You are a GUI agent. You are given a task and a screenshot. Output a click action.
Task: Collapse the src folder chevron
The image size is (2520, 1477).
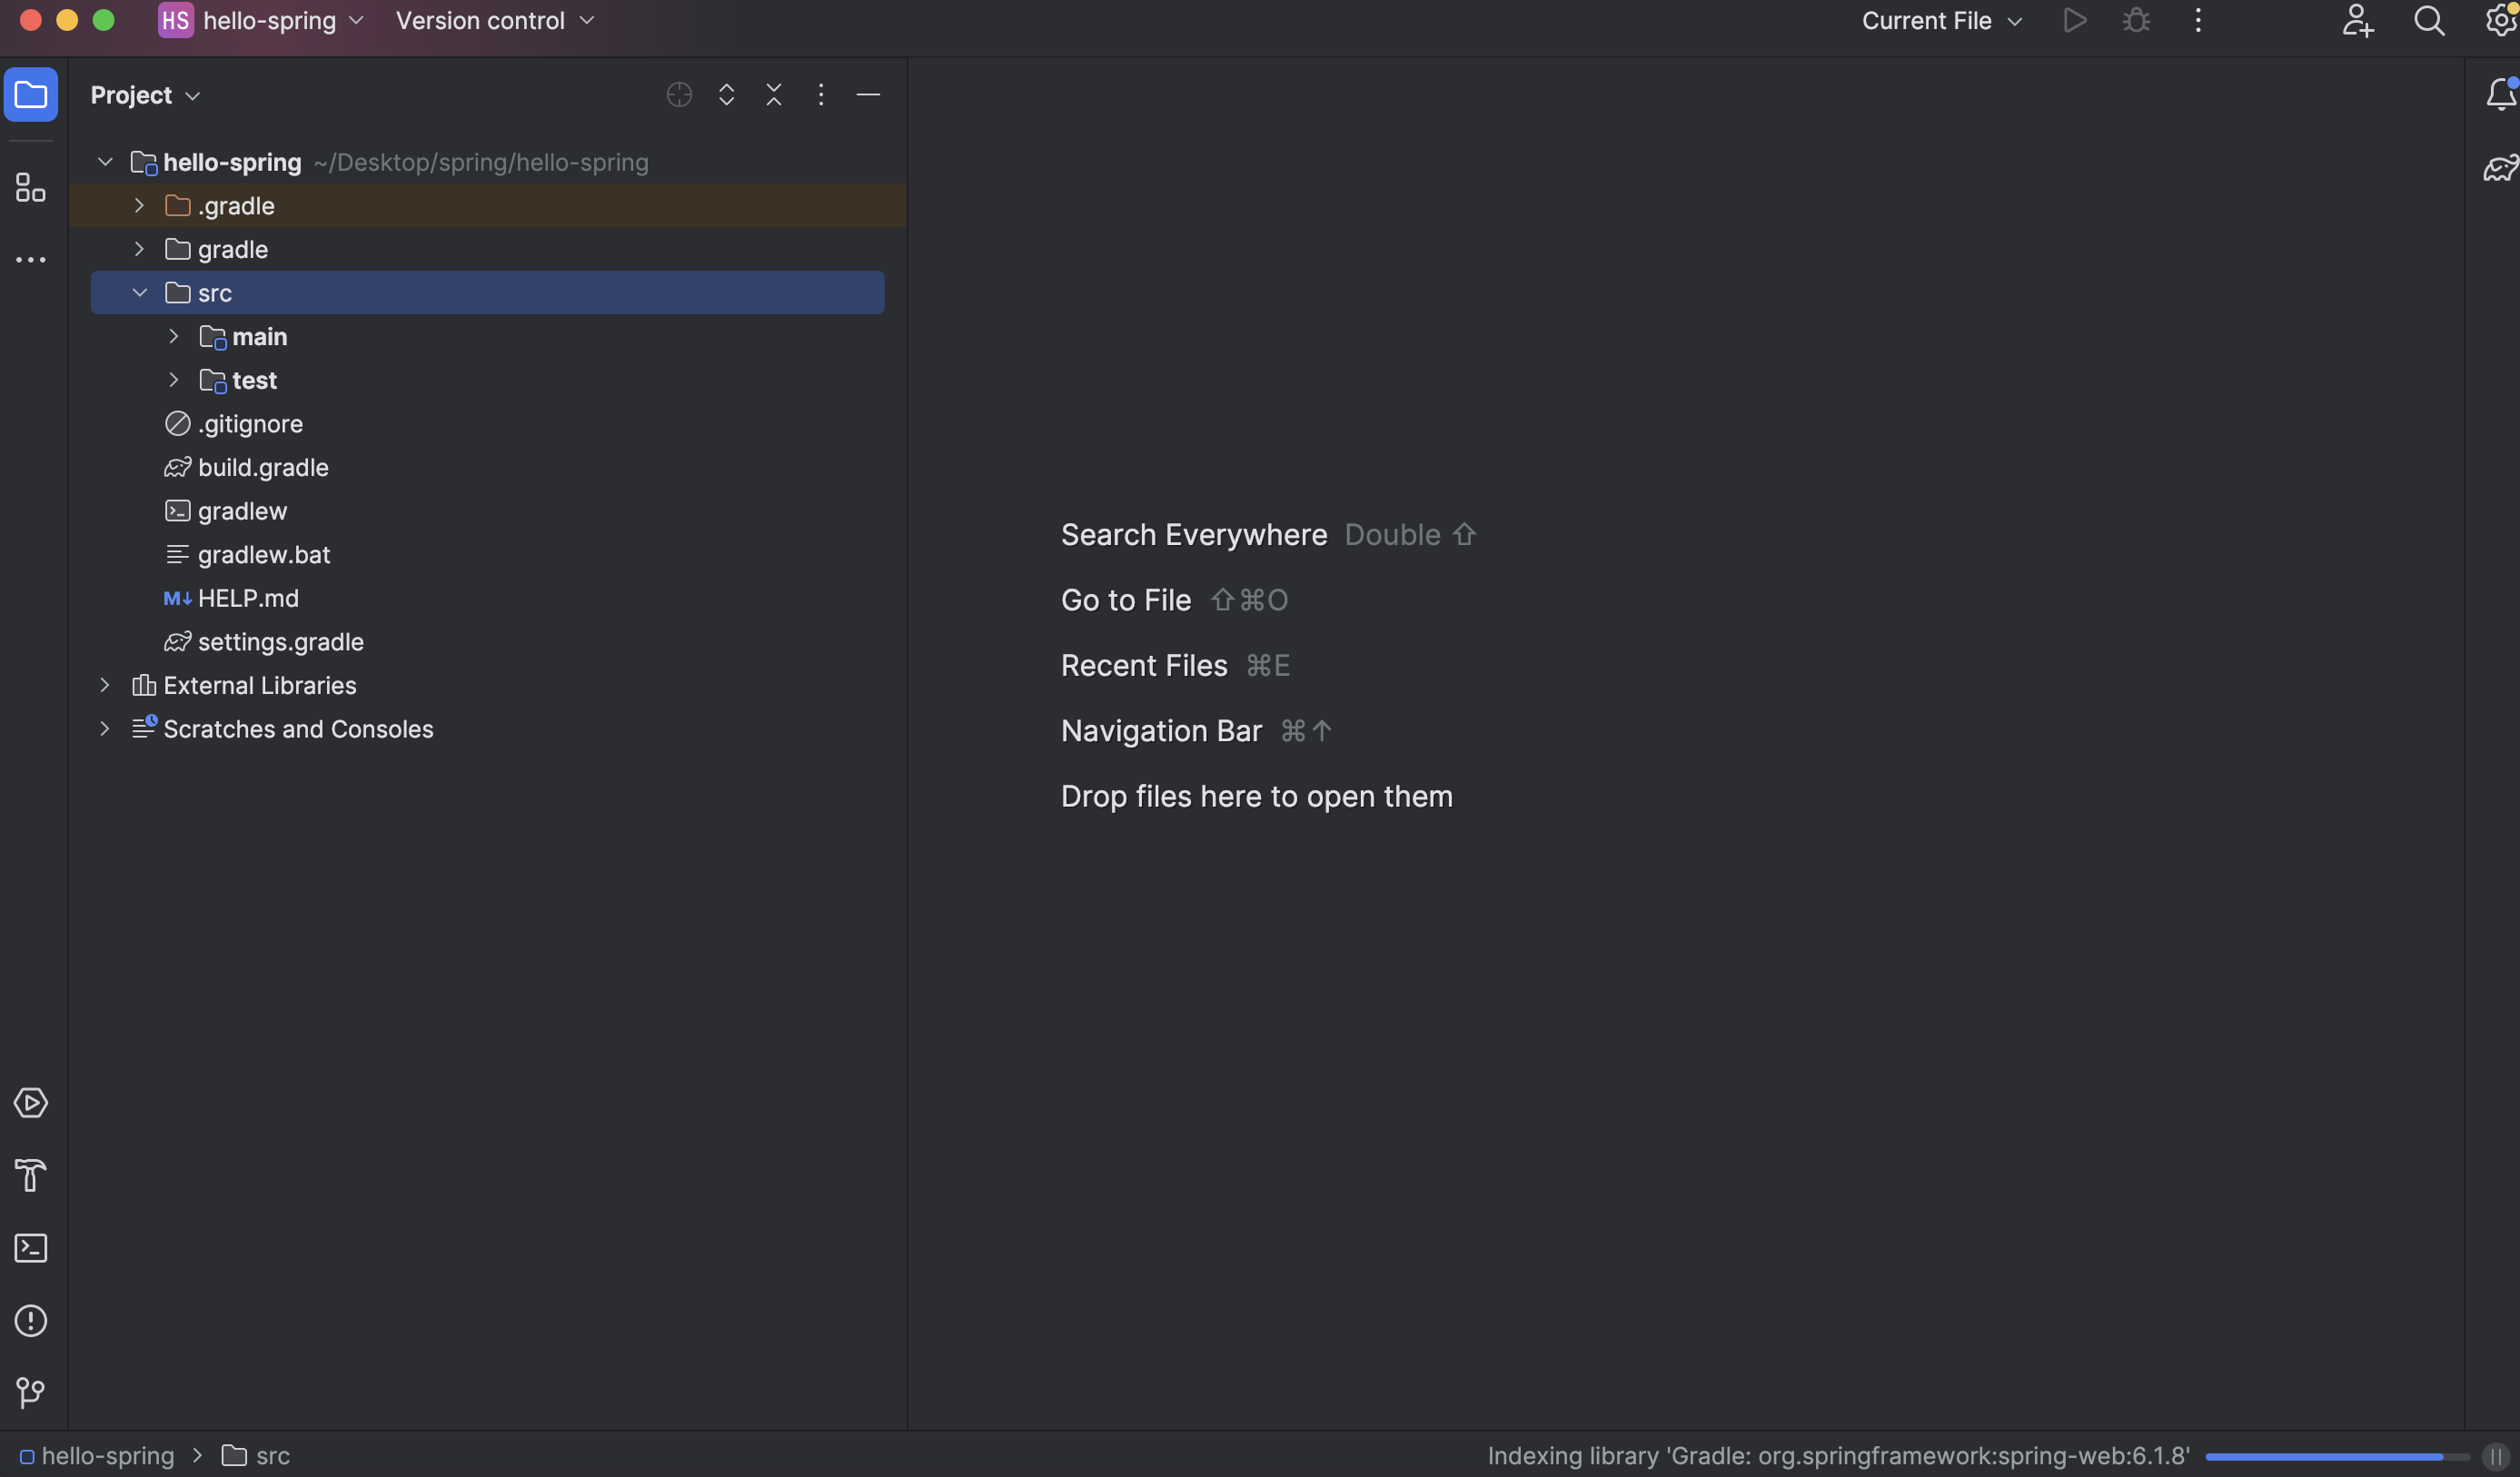[140, 293]
